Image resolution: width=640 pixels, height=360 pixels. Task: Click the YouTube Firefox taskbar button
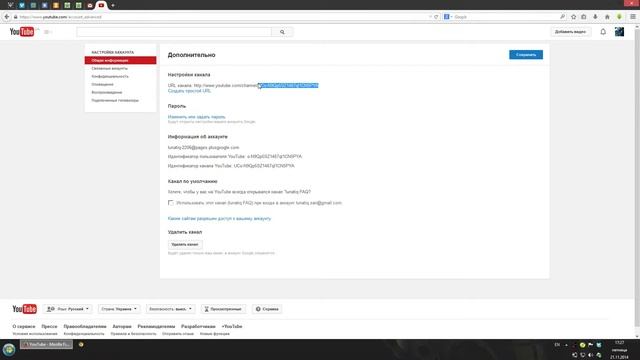click(x=46, y=344)
